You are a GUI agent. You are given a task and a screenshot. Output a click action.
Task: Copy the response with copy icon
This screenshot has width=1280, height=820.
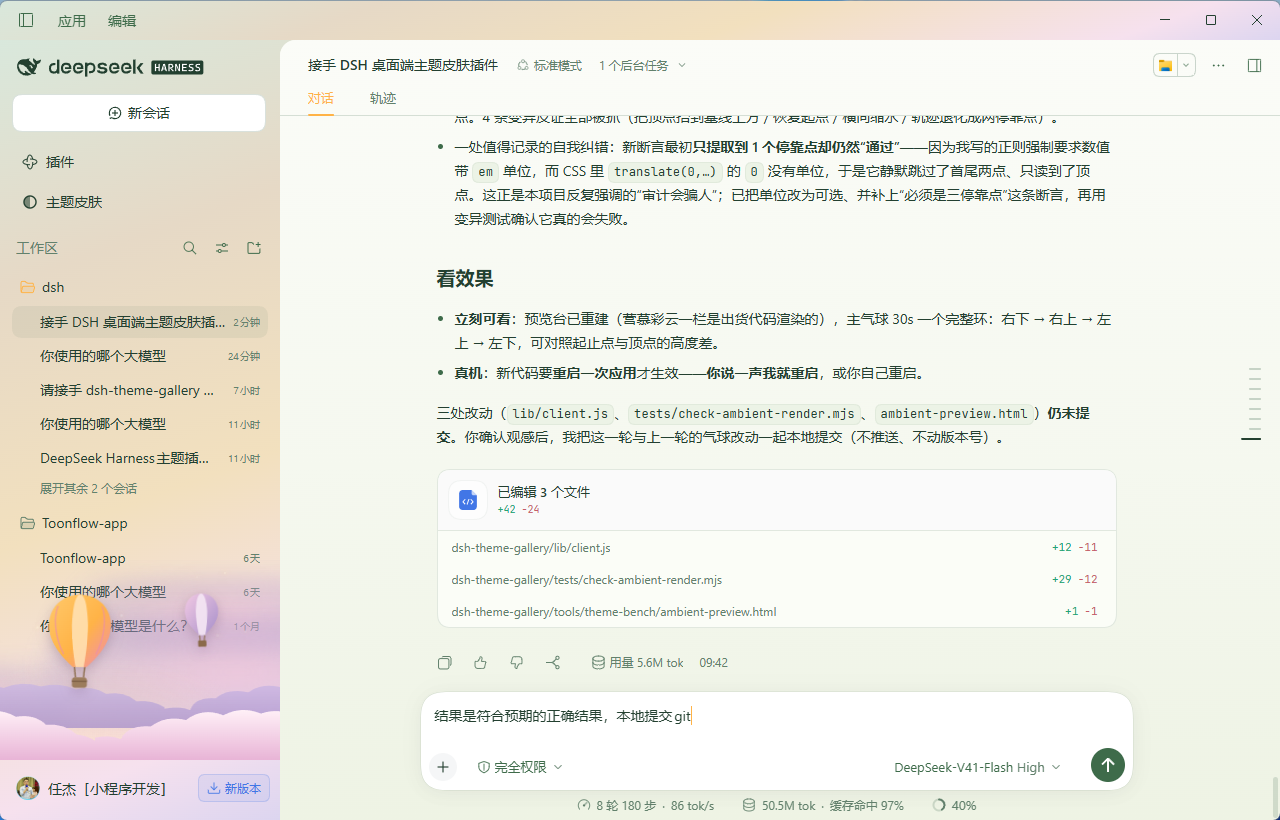click(445, 662)
